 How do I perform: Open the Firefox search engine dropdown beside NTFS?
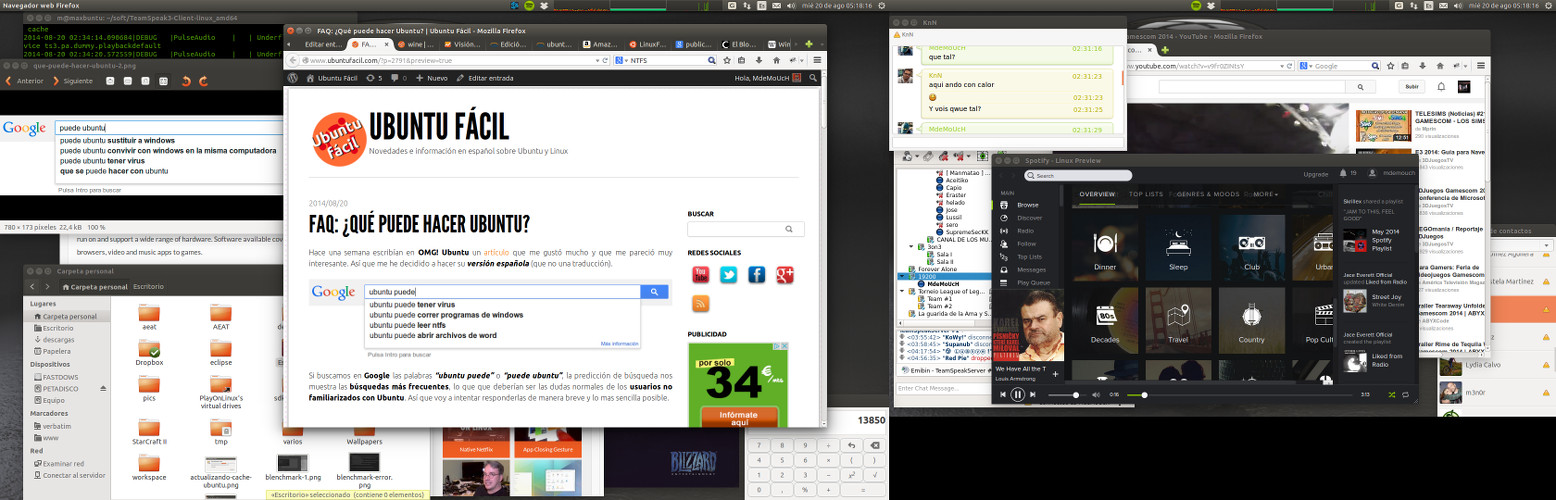[x=624, y=60]
